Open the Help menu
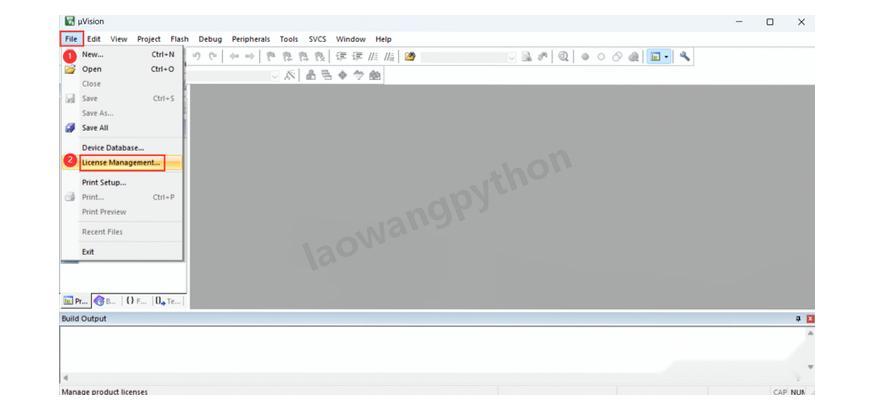 (x=383, y=39)
